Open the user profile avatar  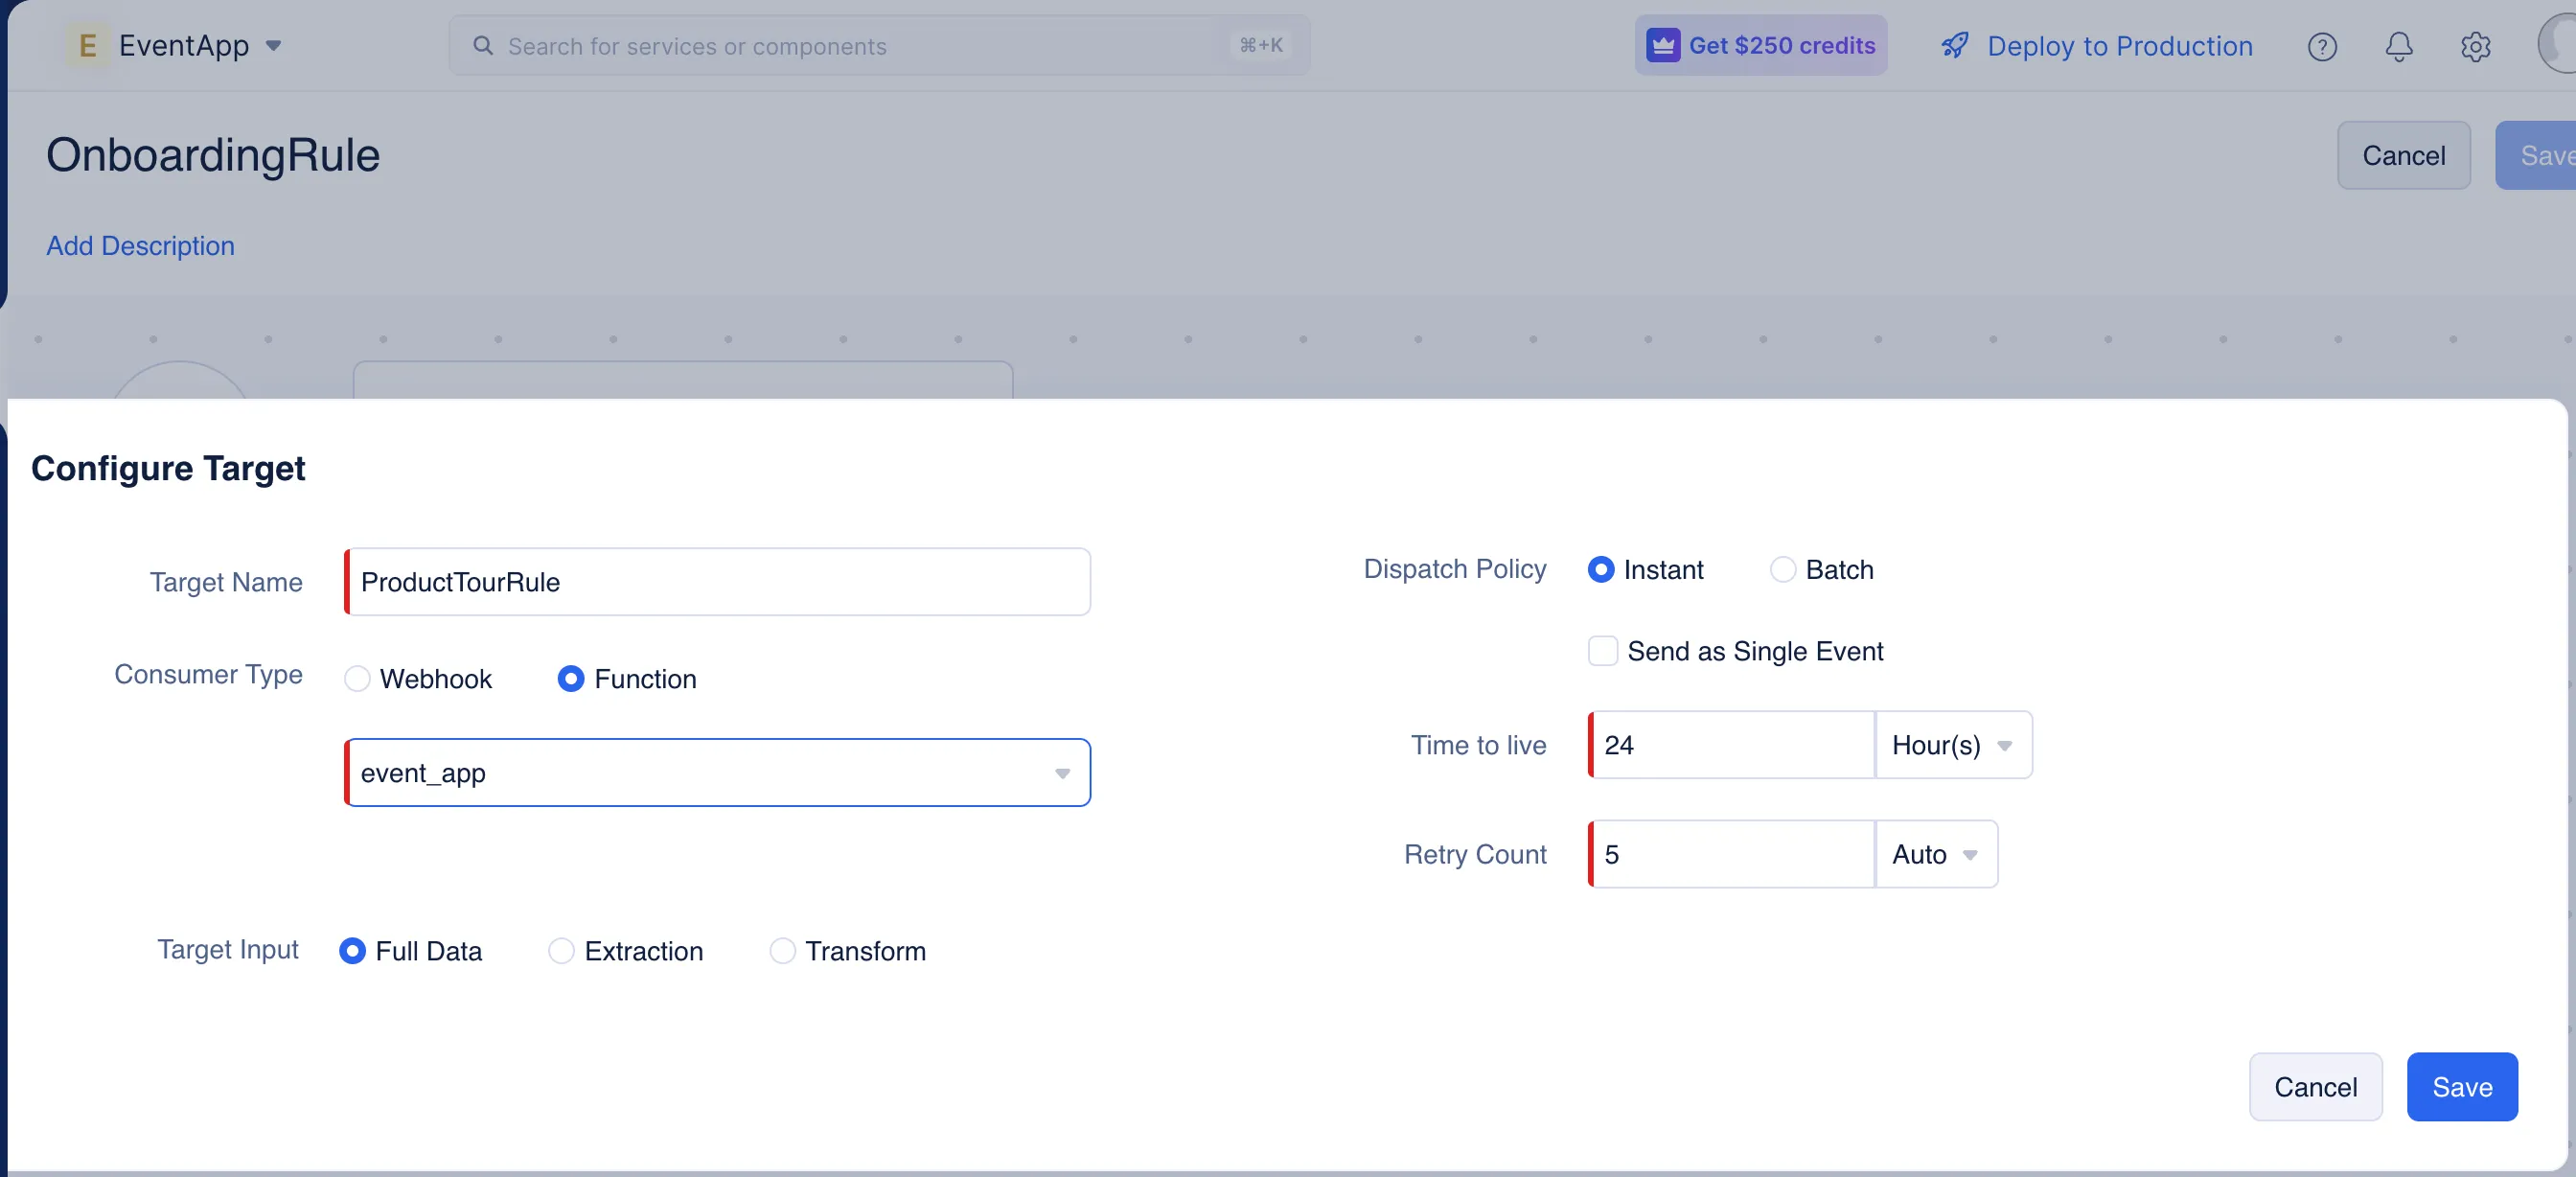click(2560, 46)
